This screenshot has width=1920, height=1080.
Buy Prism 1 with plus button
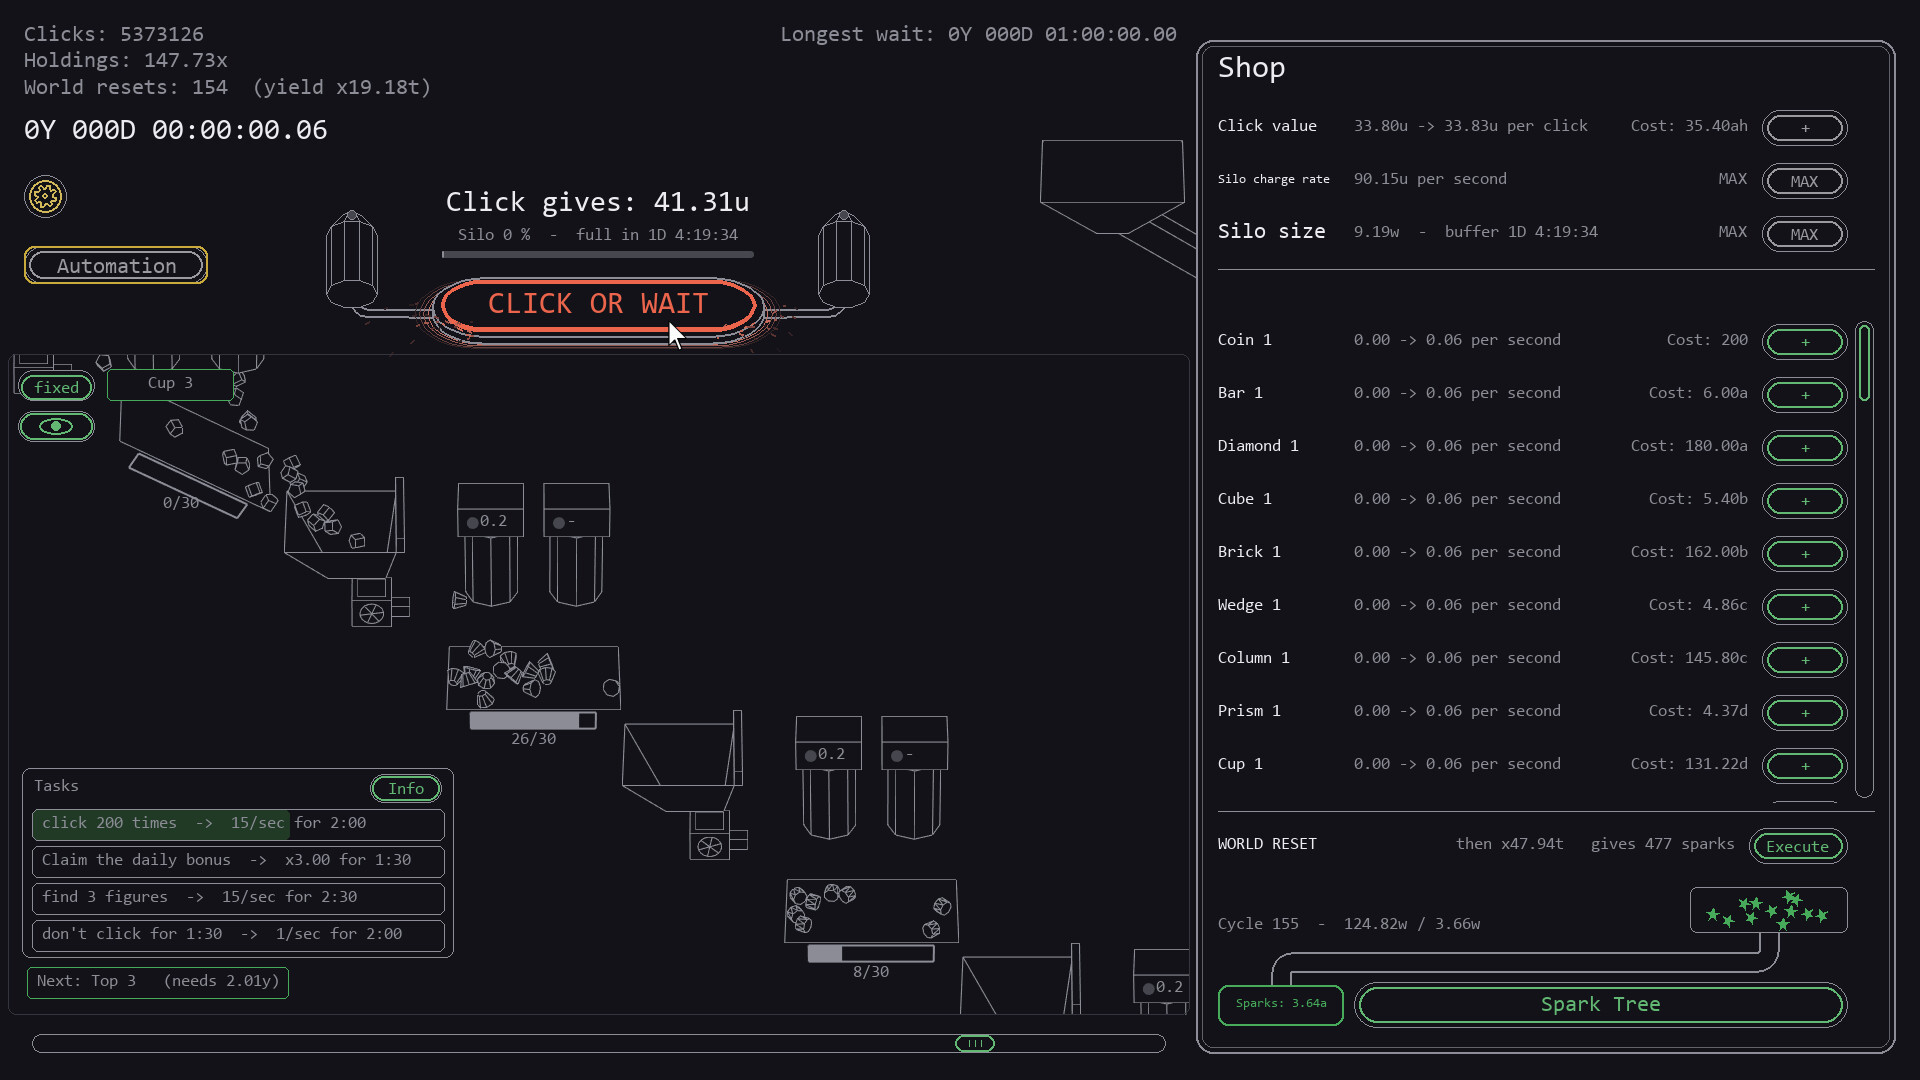coord(1805,713)
